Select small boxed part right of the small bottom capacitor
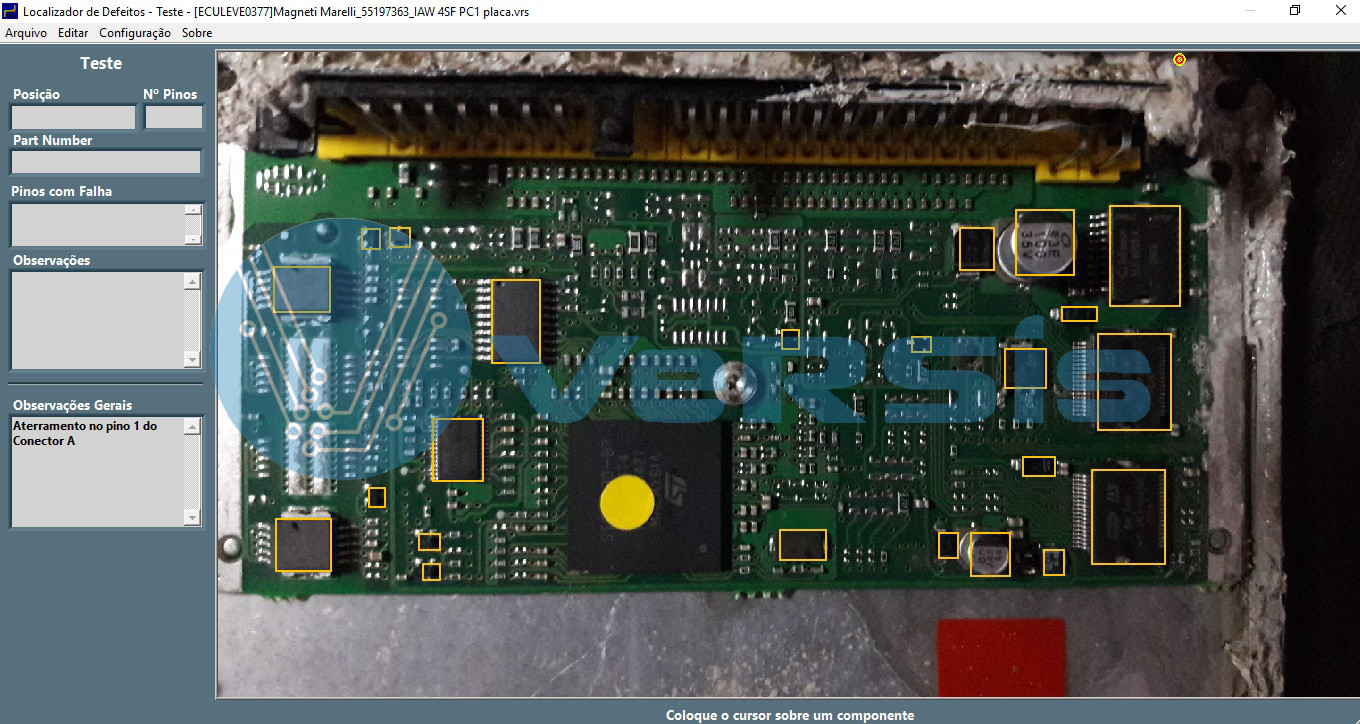1360x724 pixels. tap(1054, 562)
